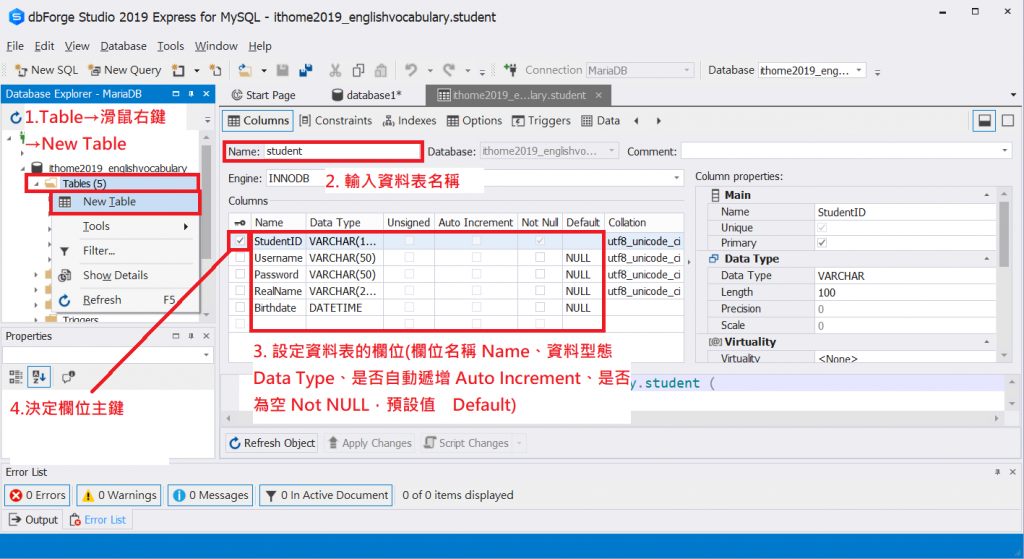This screenshot has width=1024, height=559.
Task: Click the Save All icon
Action: click(x=305, y=70)
